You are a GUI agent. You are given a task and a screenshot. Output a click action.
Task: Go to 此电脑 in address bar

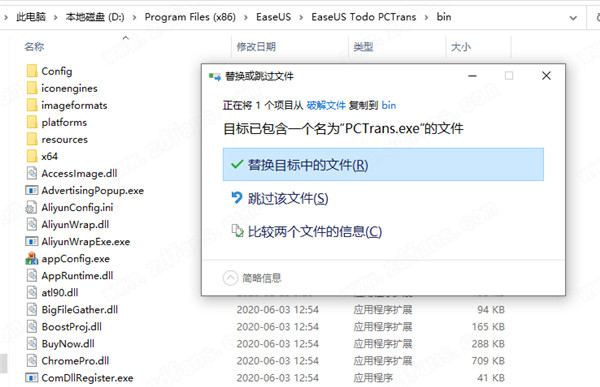coord(31,17)
